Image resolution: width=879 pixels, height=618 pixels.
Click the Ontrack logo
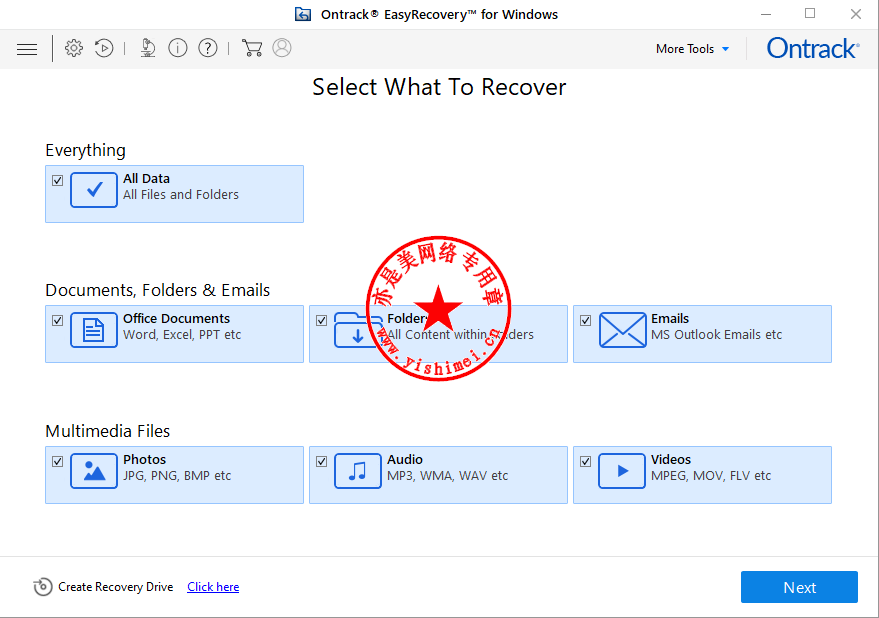pos(812,48)
